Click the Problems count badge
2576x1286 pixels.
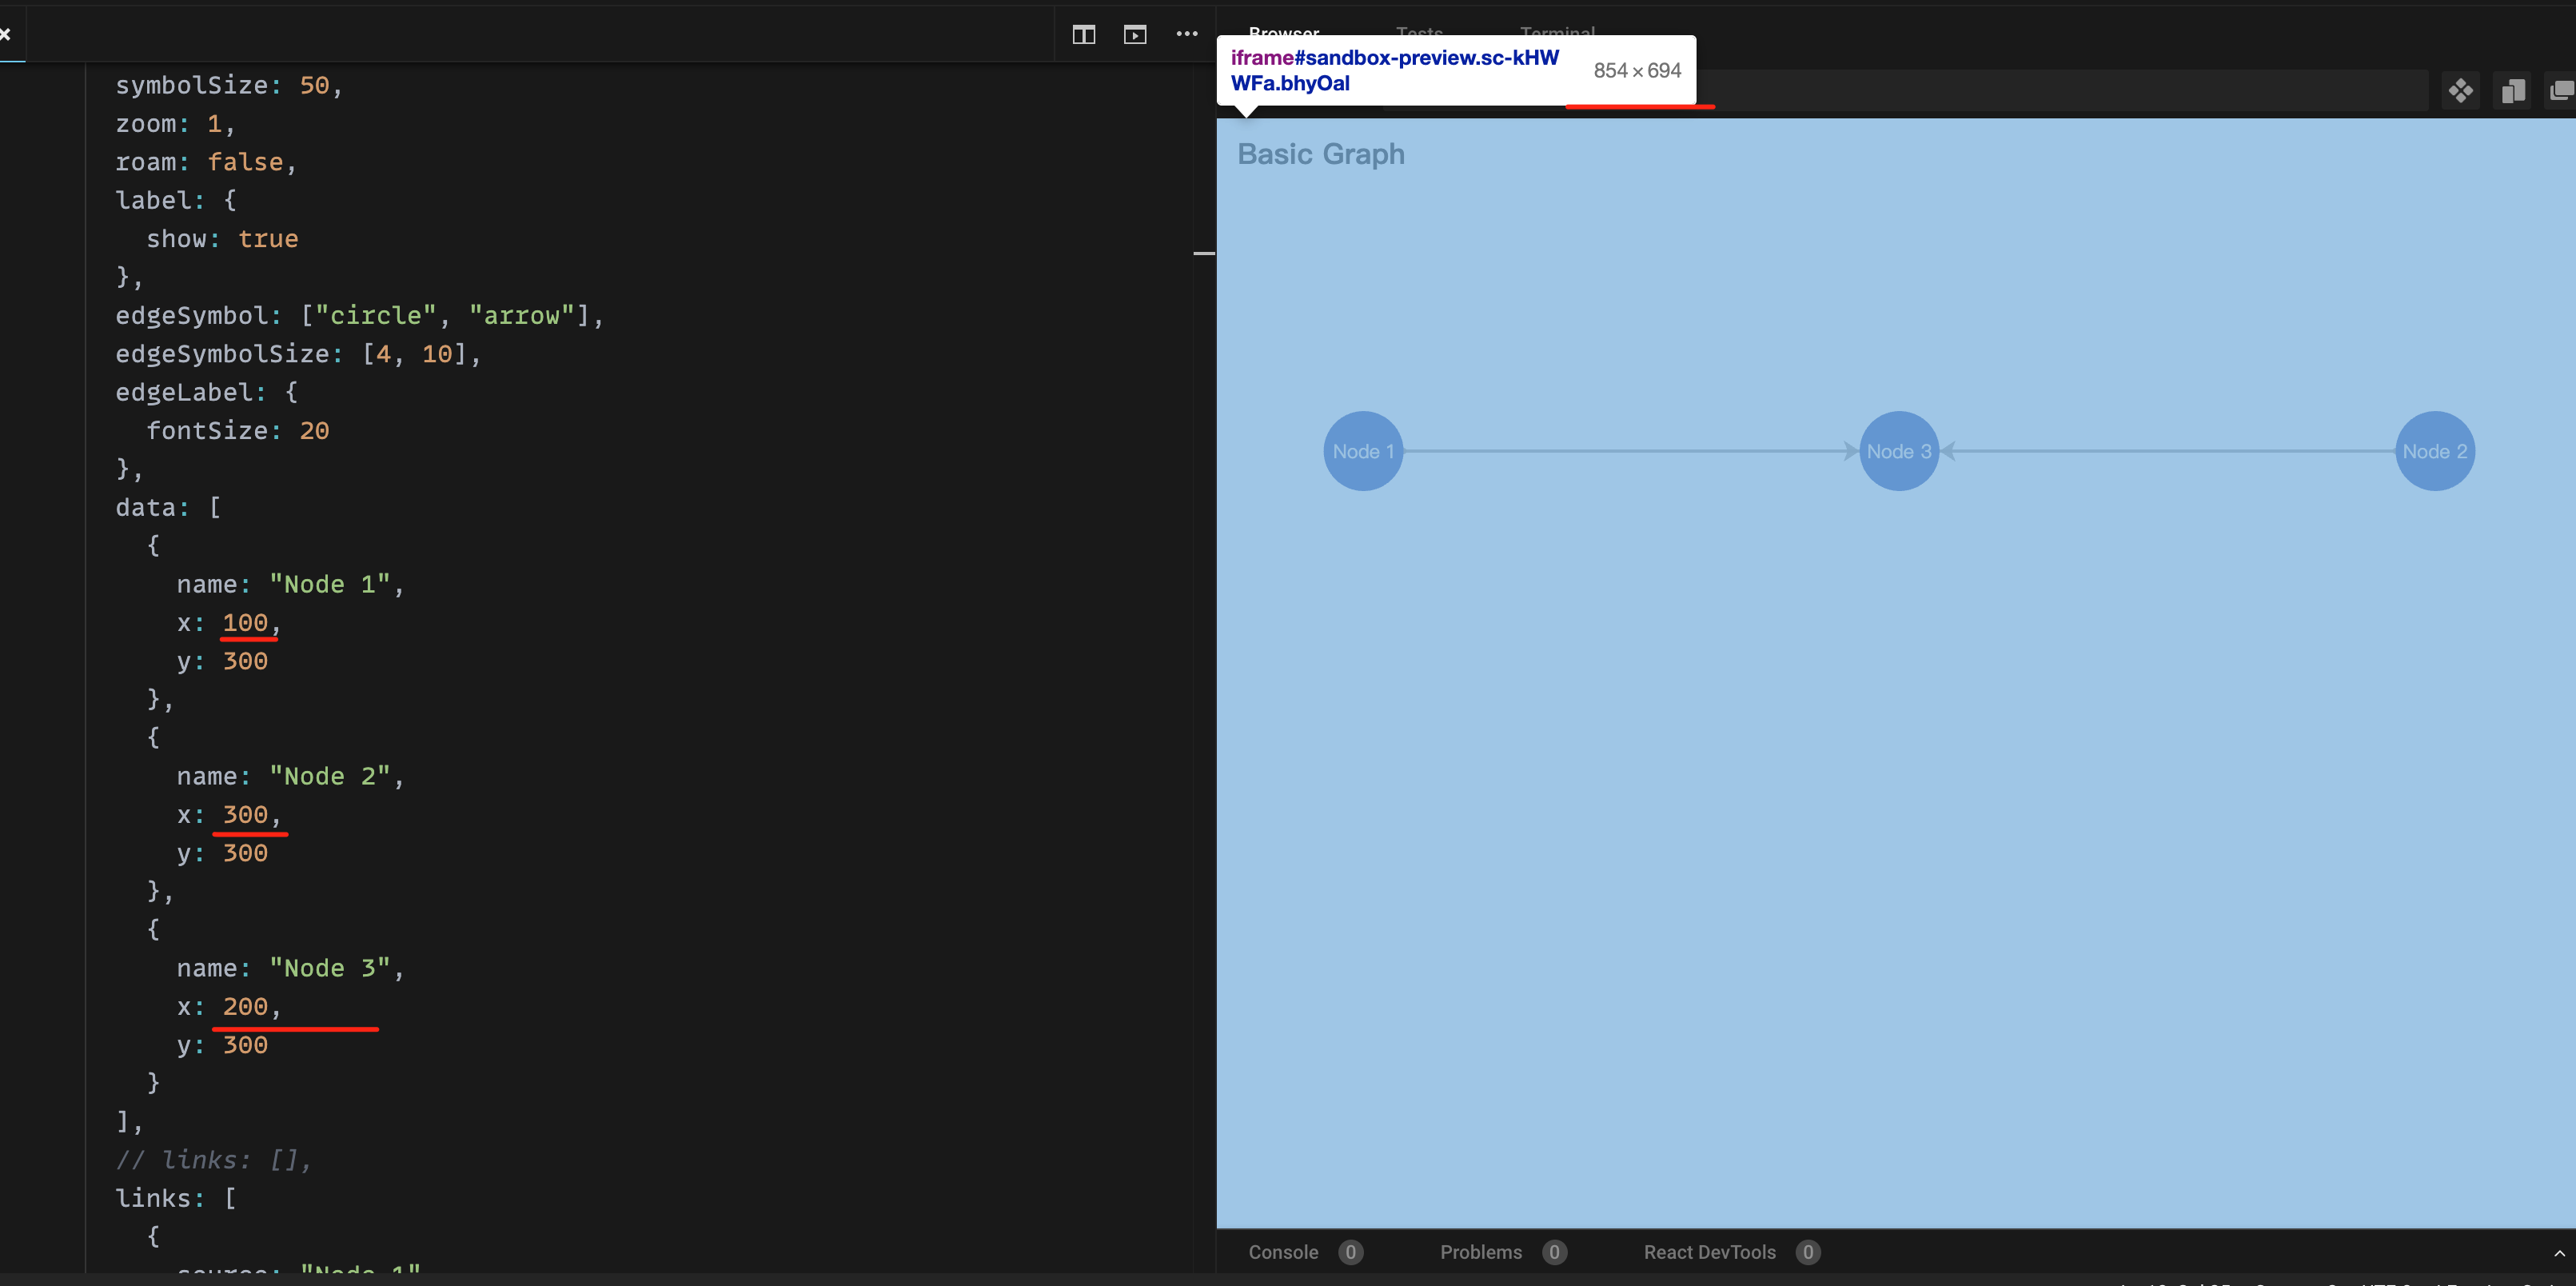[x=1556, y=1252]
